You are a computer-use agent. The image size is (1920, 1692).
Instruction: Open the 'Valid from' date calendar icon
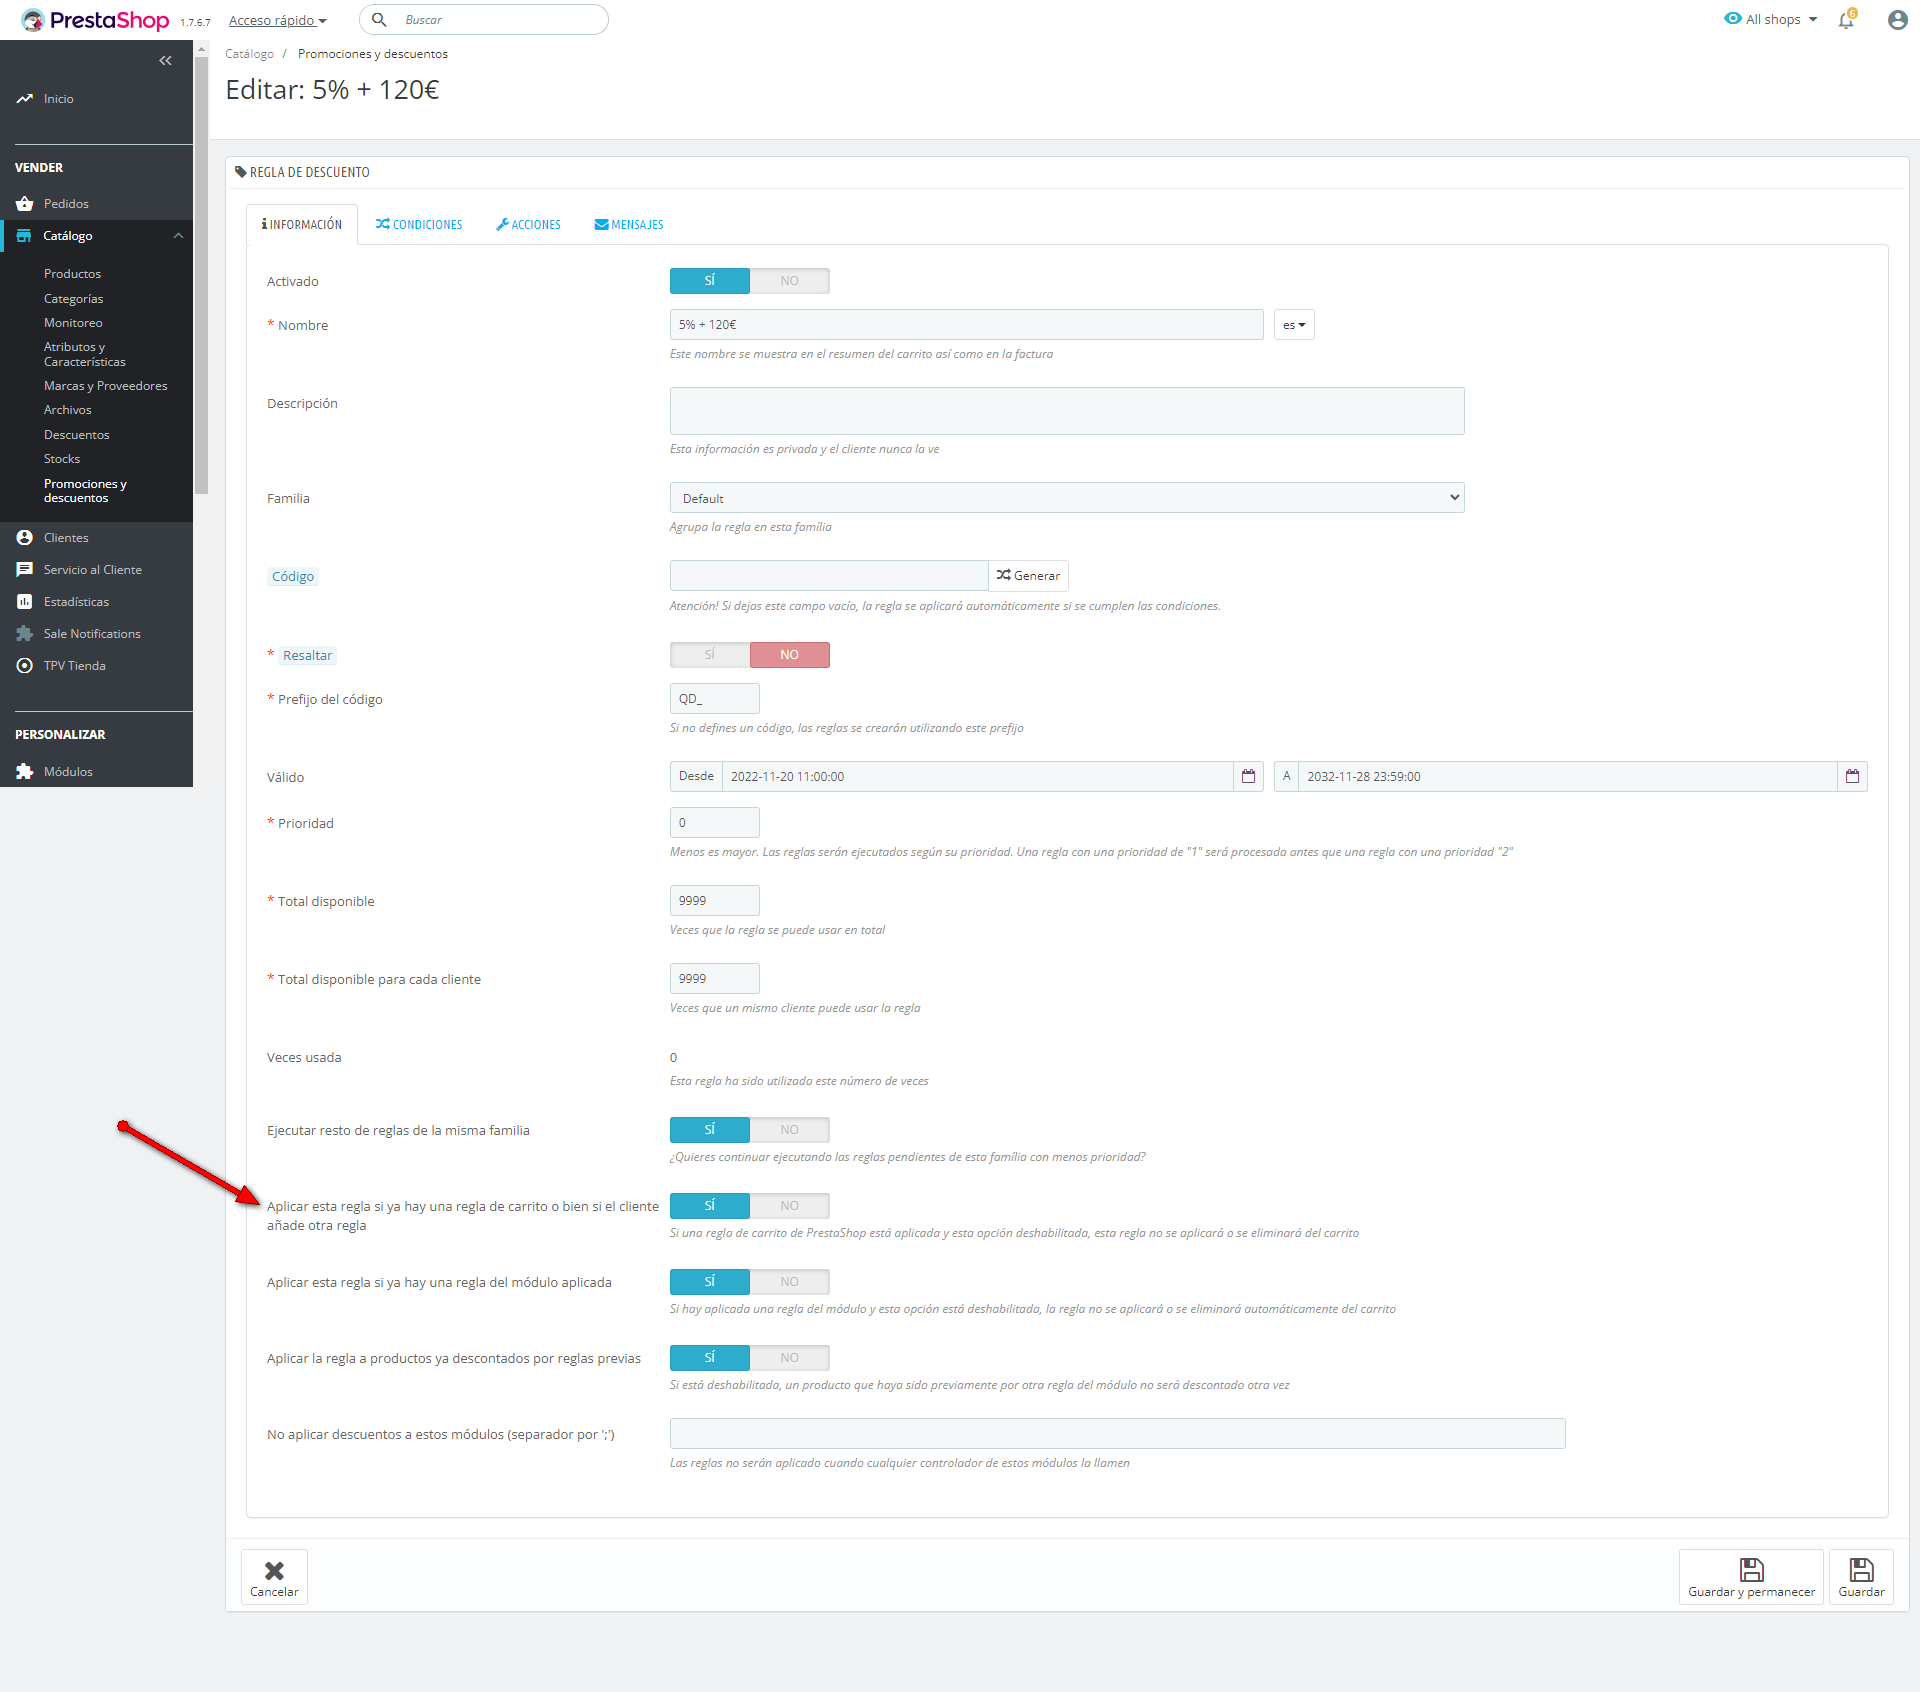point(1248,777)
